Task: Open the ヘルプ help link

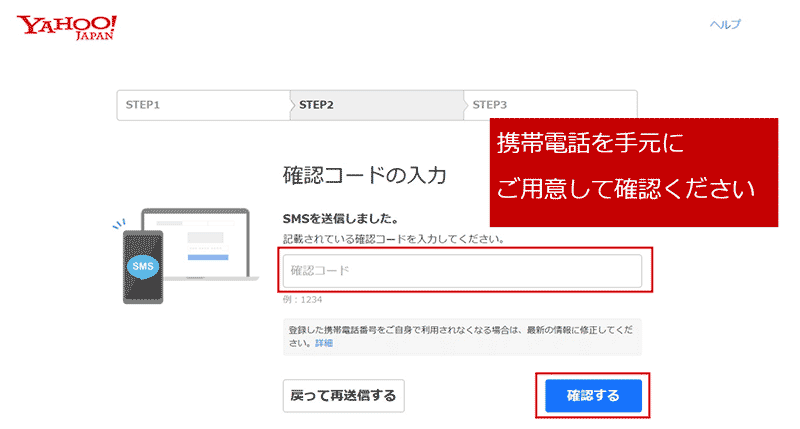Action: coord(725,24)
